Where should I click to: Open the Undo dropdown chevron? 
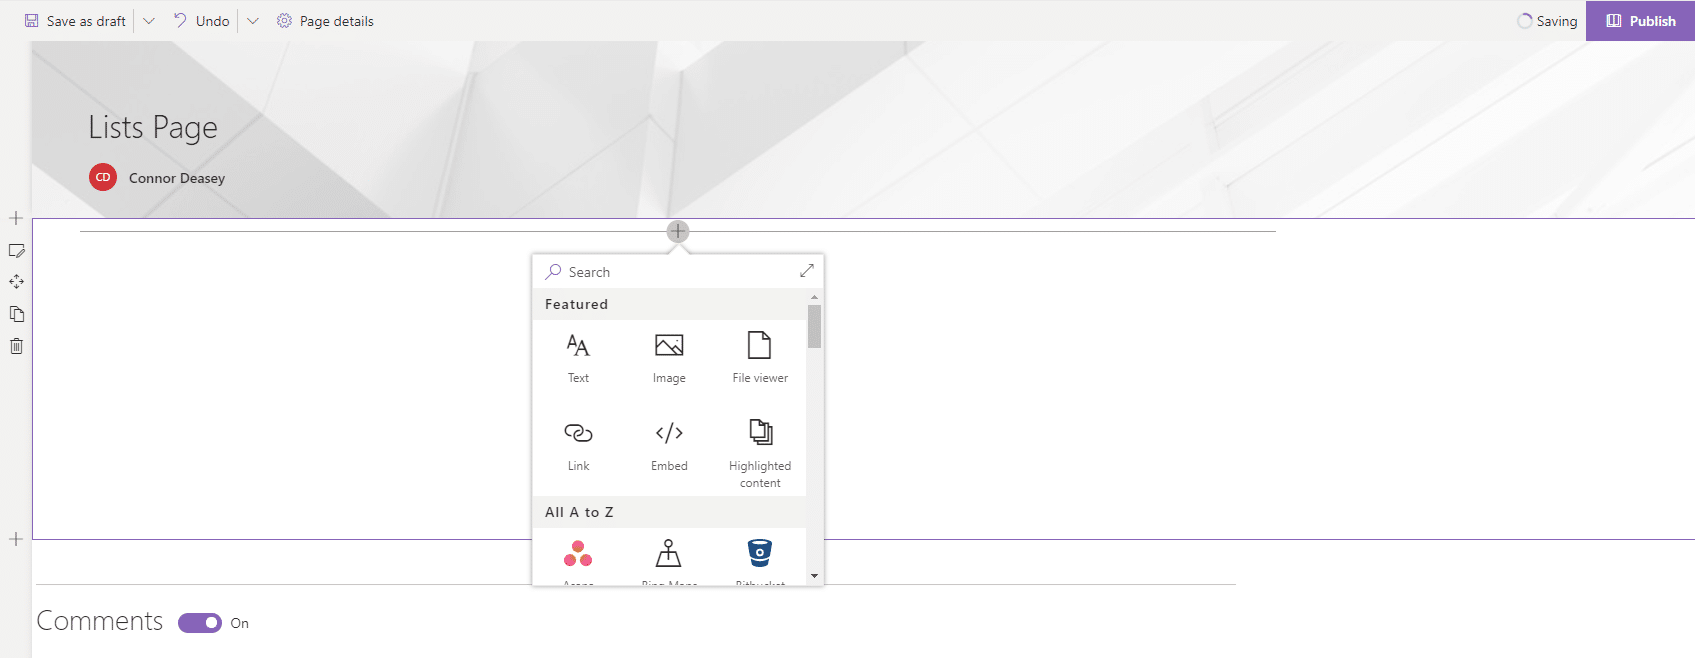click(253, 21)
